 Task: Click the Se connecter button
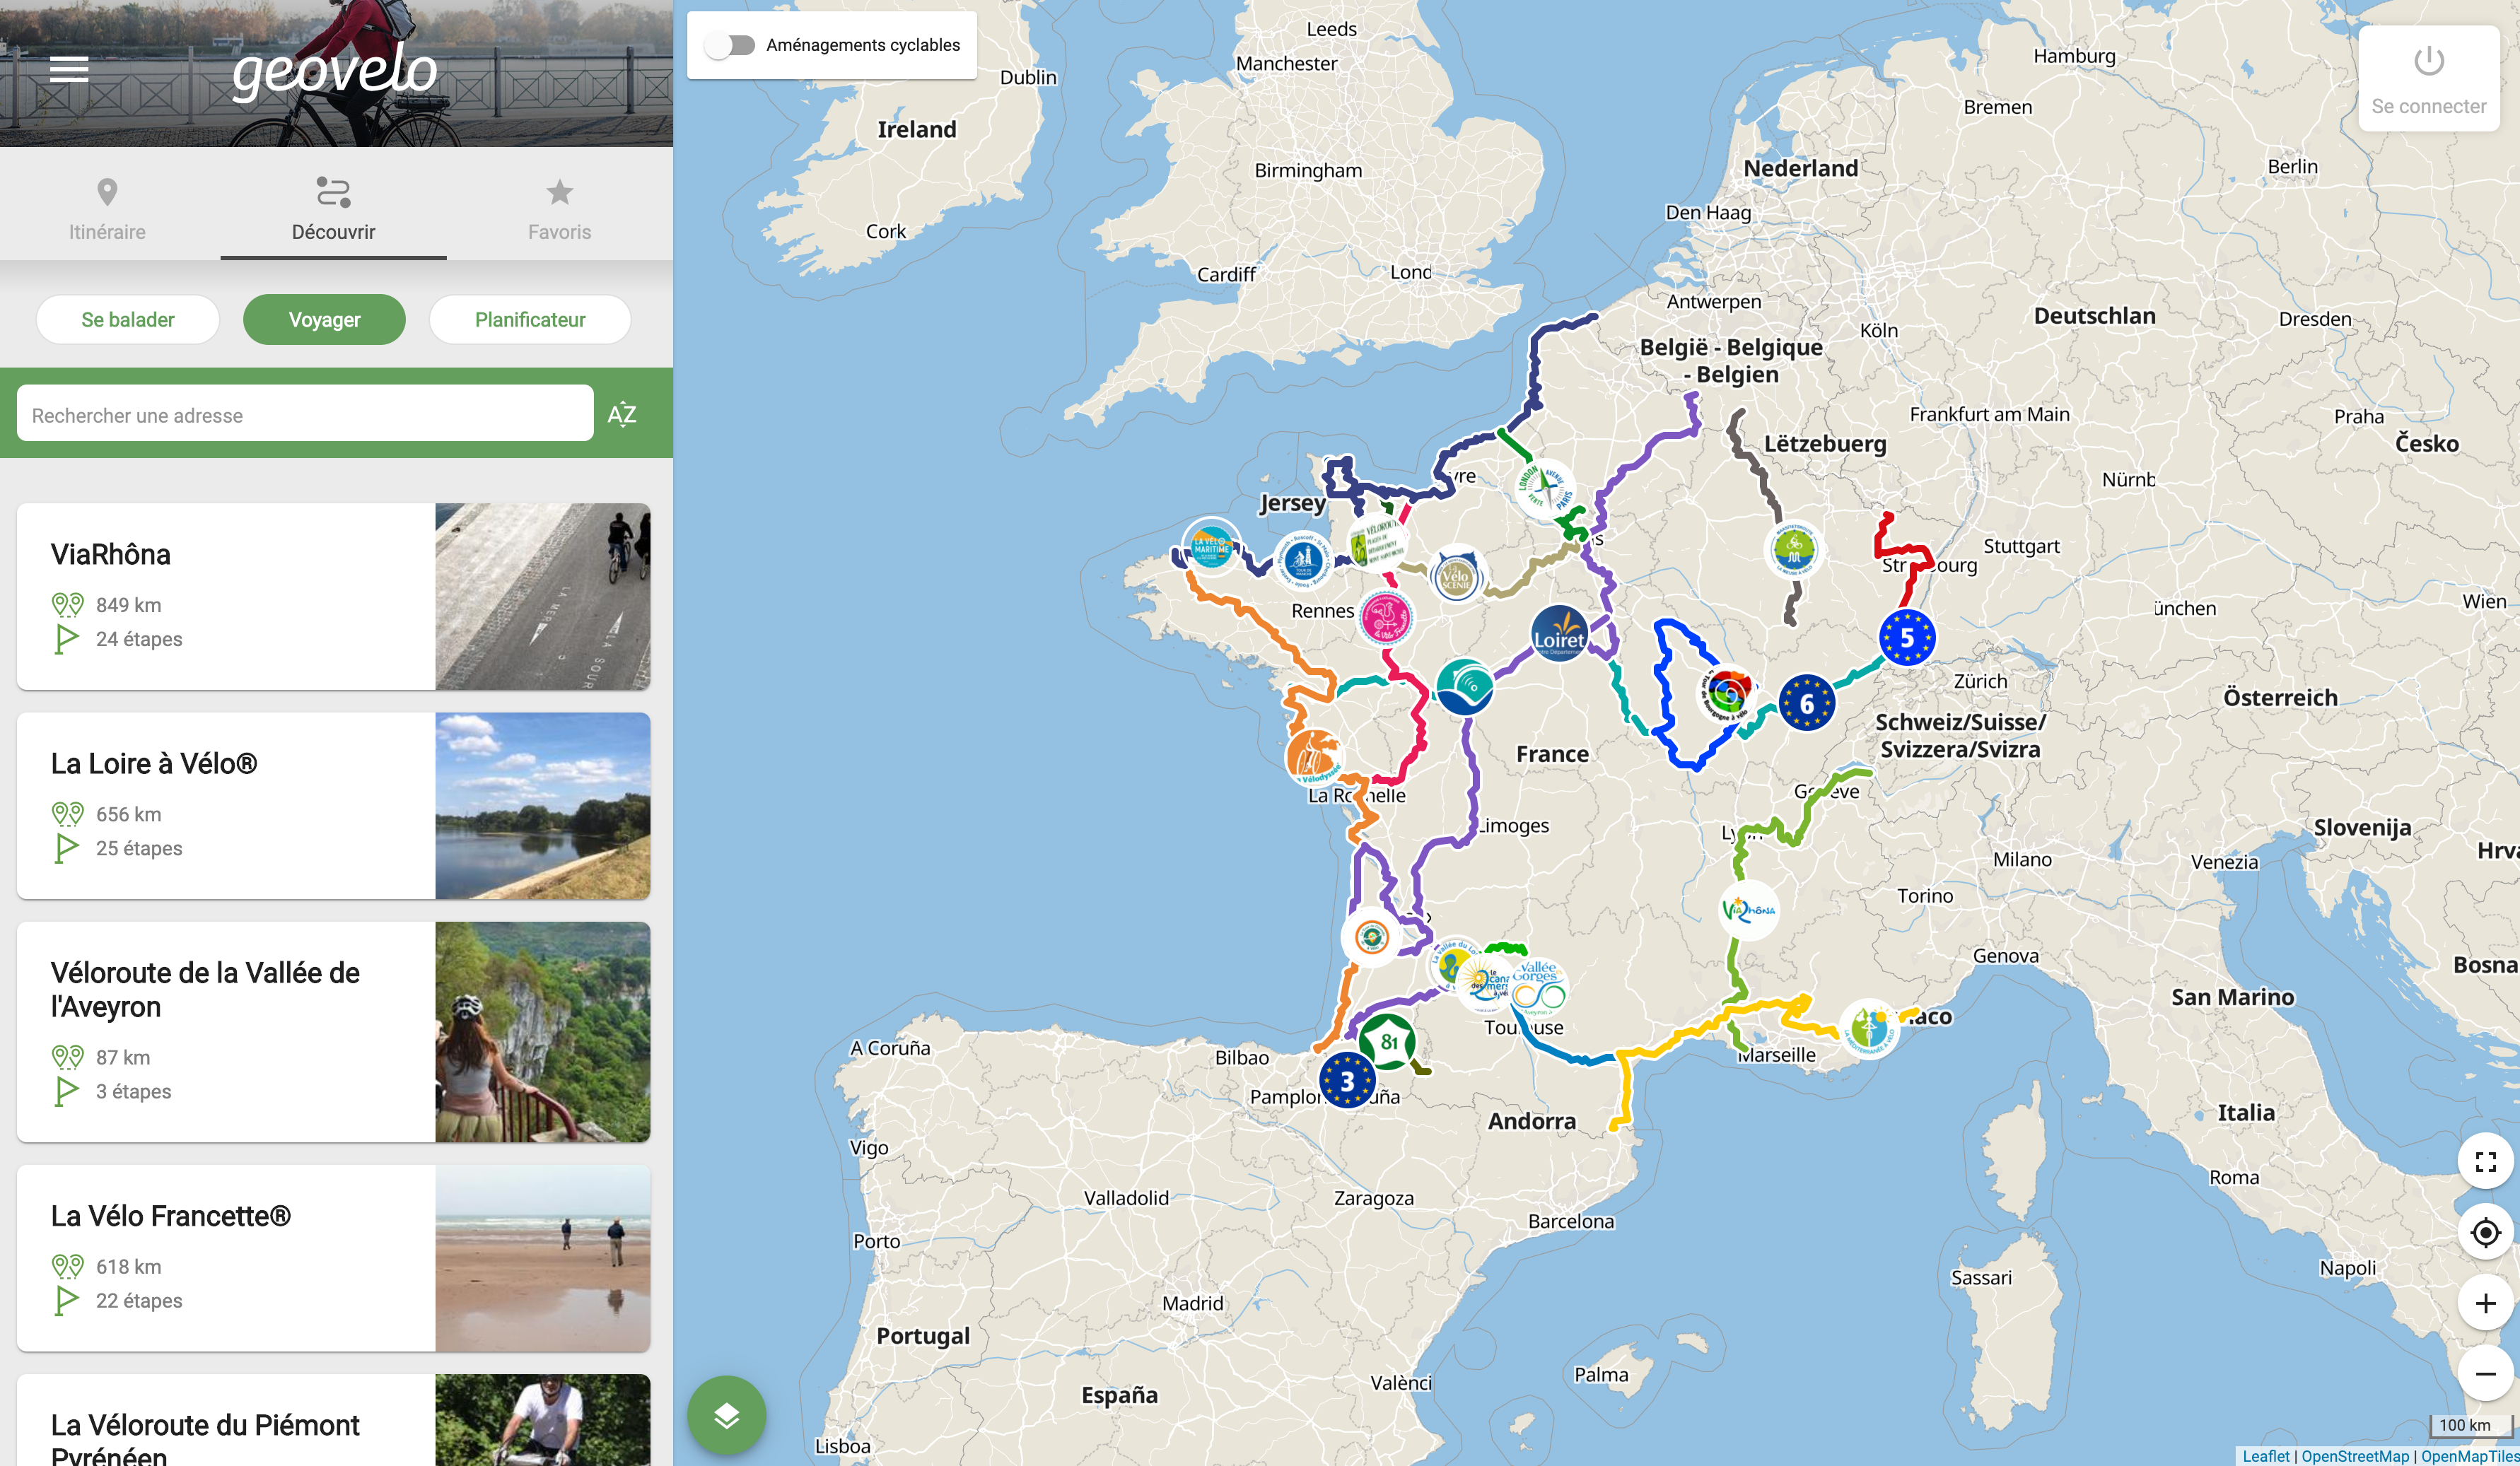point(2428,79)
